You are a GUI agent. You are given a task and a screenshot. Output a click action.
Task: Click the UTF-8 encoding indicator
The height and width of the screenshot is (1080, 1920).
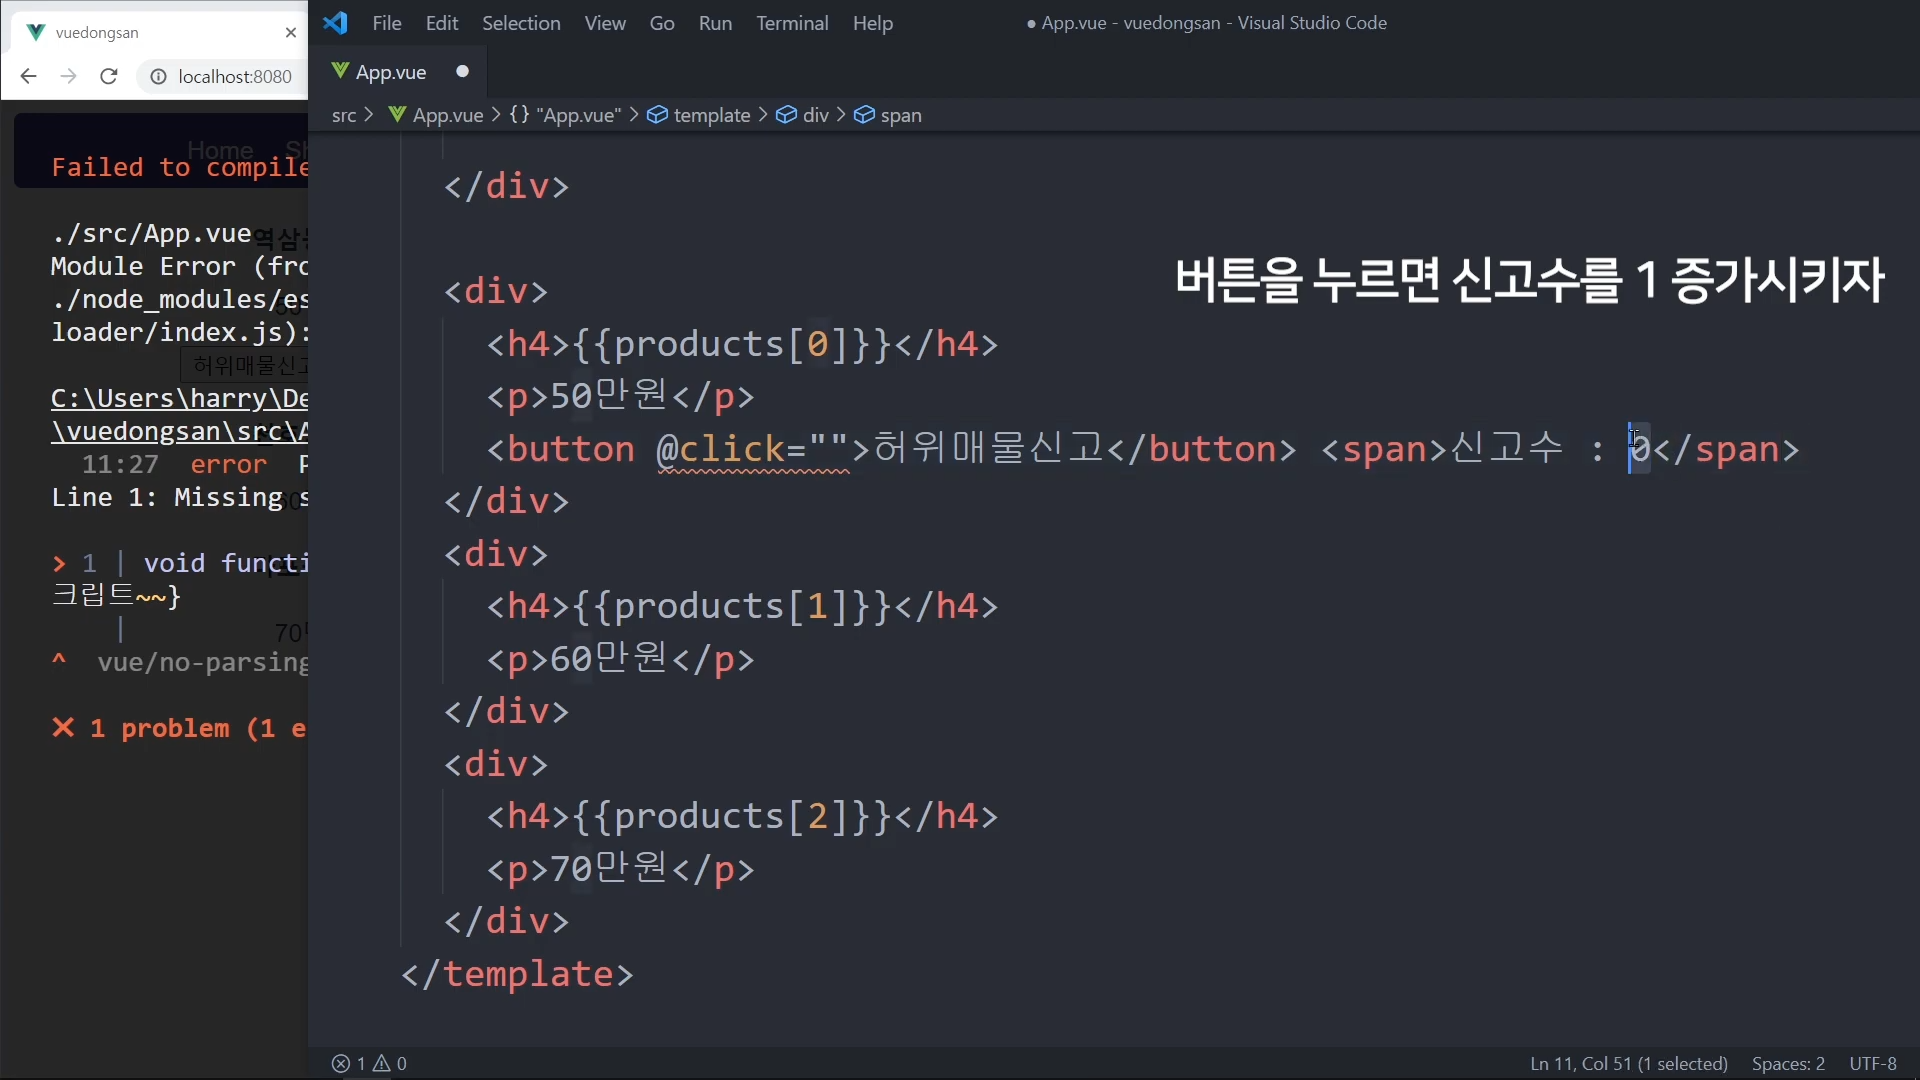pos(1872,1063)
